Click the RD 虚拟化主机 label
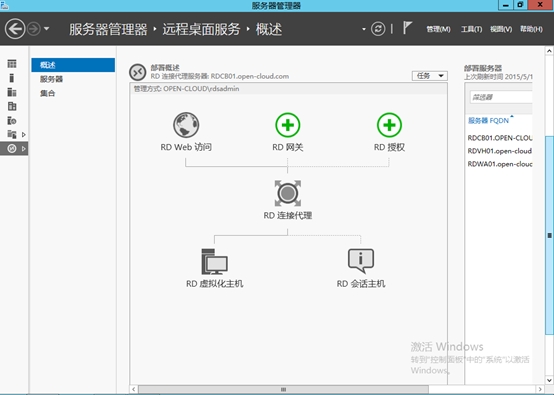The image size is (554, 395). 214,284
